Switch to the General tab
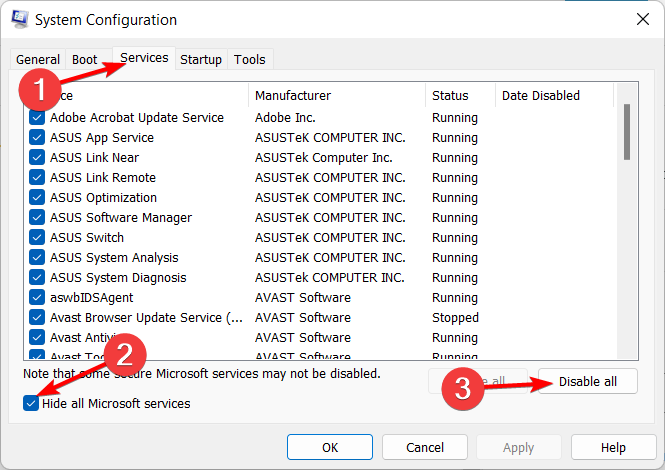This screenshot has height=470, width=665. click(x=38, y=60)
